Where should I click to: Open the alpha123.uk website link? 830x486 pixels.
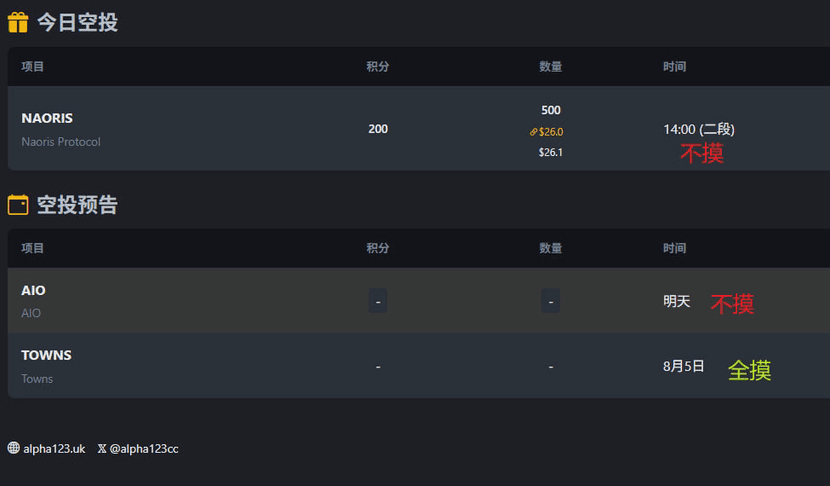[54, 448]
